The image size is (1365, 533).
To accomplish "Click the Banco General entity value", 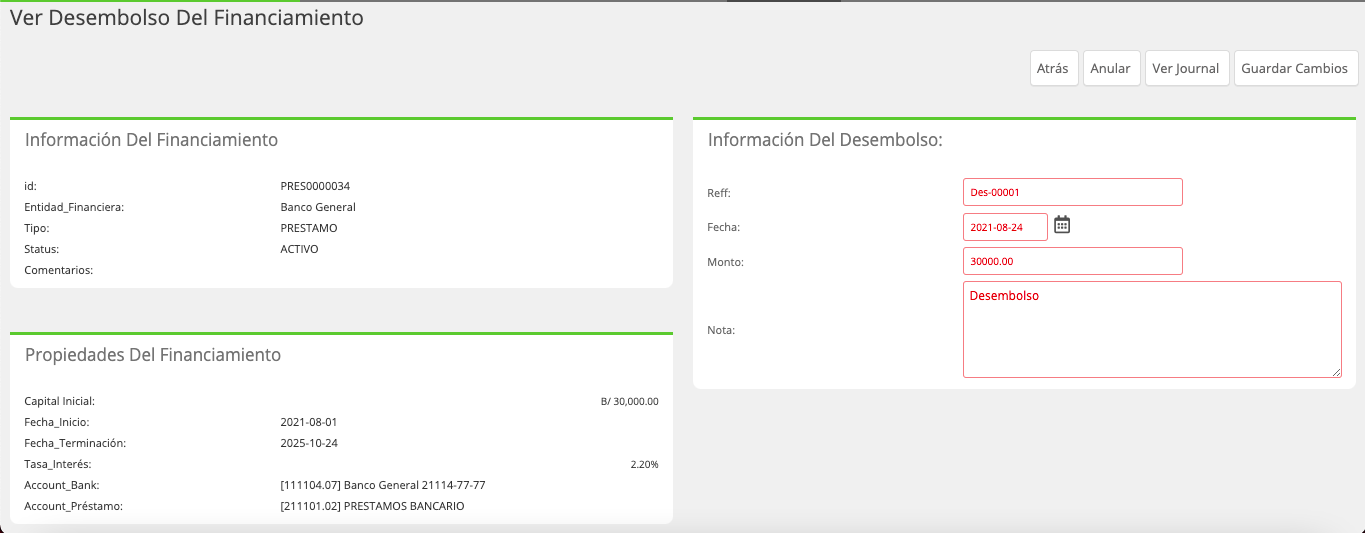I will [x=318, y=207].
